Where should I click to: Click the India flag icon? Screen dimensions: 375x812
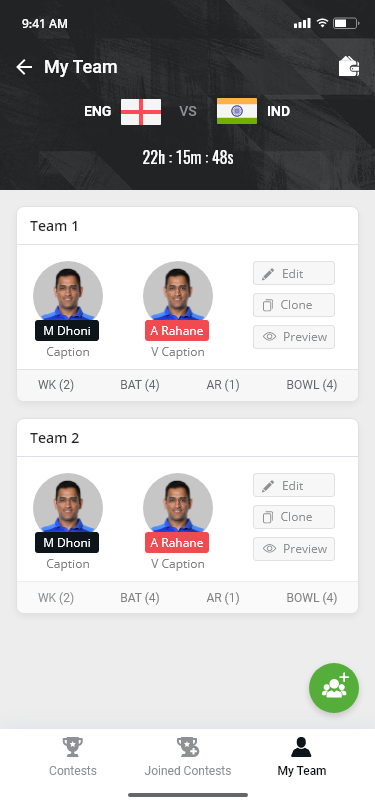click(x=237, y=111)
